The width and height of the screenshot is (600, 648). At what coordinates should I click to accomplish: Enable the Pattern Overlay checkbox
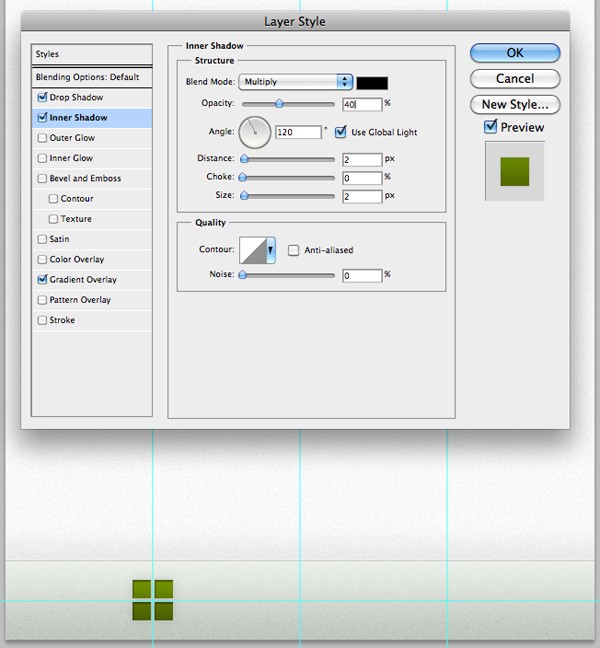[42, 300]
